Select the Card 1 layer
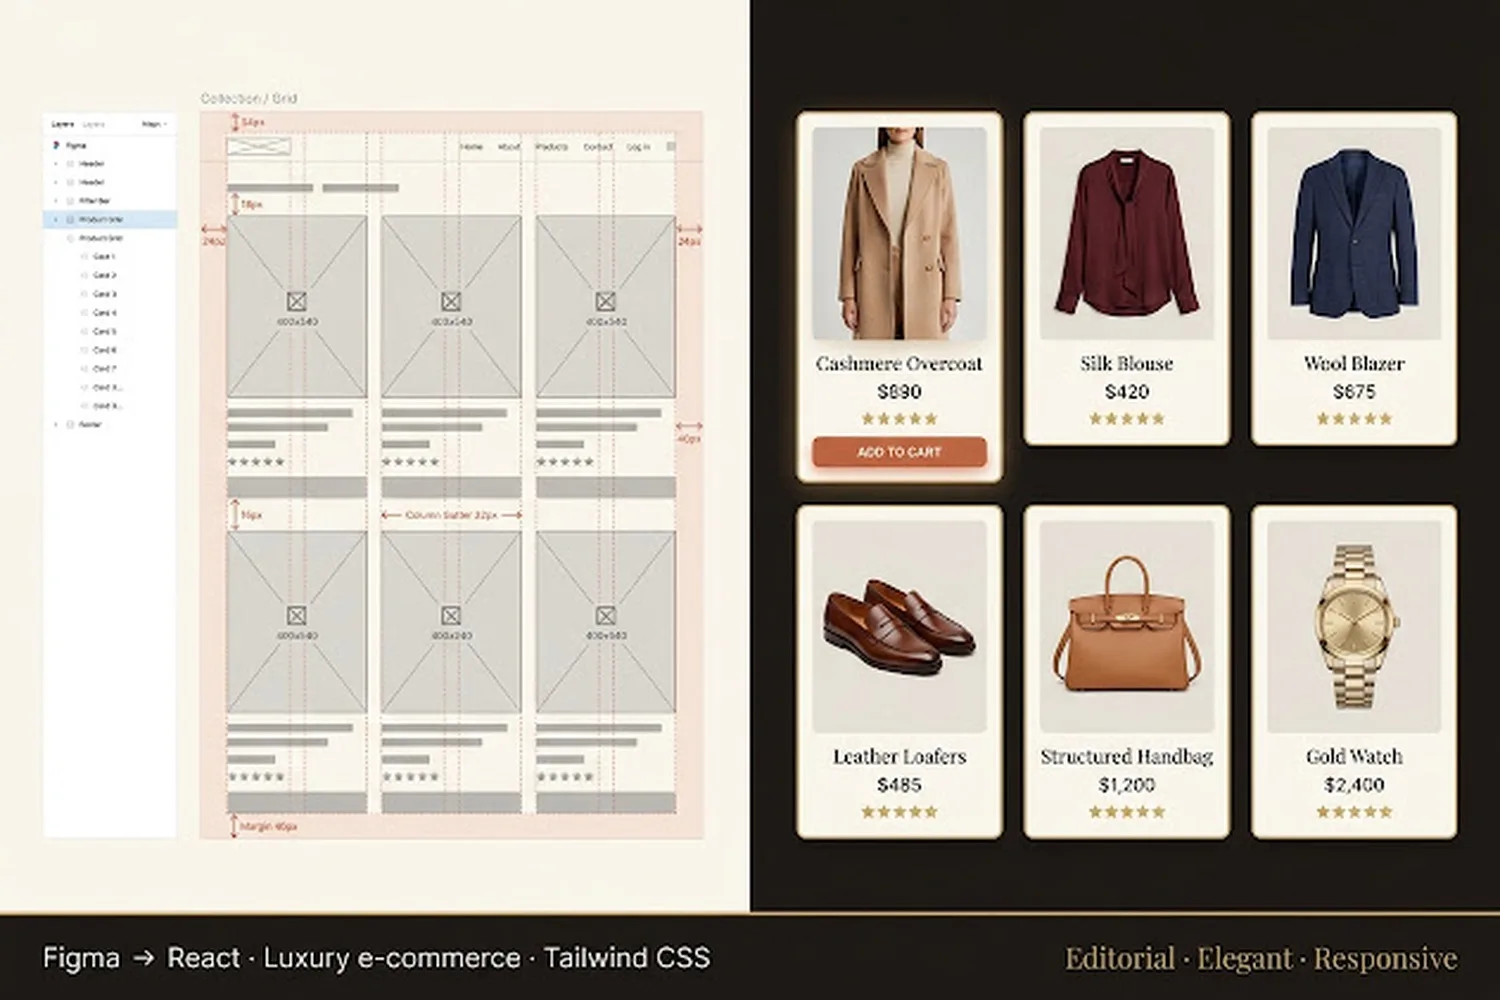The width and height of the screenshot is (1500, 1000). click(110, 257)
